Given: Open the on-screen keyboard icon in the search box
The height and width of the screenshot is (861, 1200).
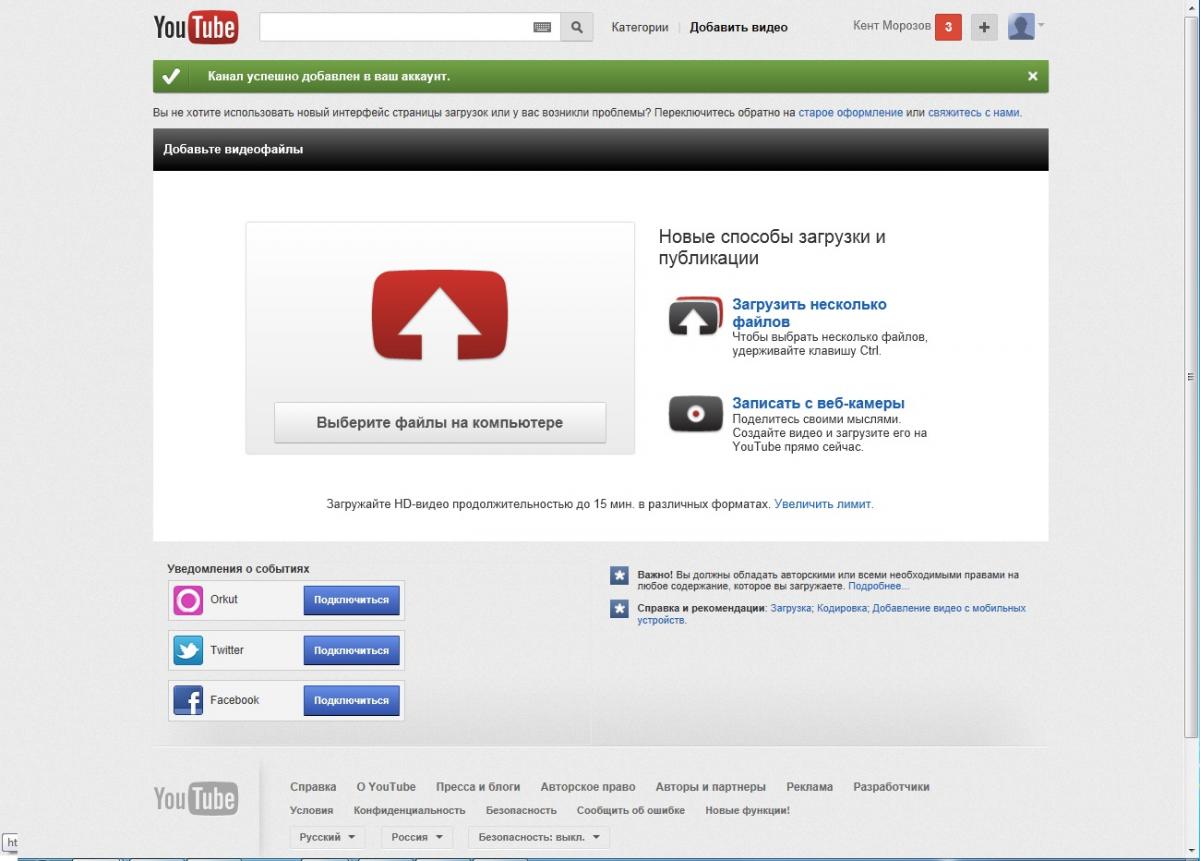Looking at the screenshot, I should tap(542, 28).
